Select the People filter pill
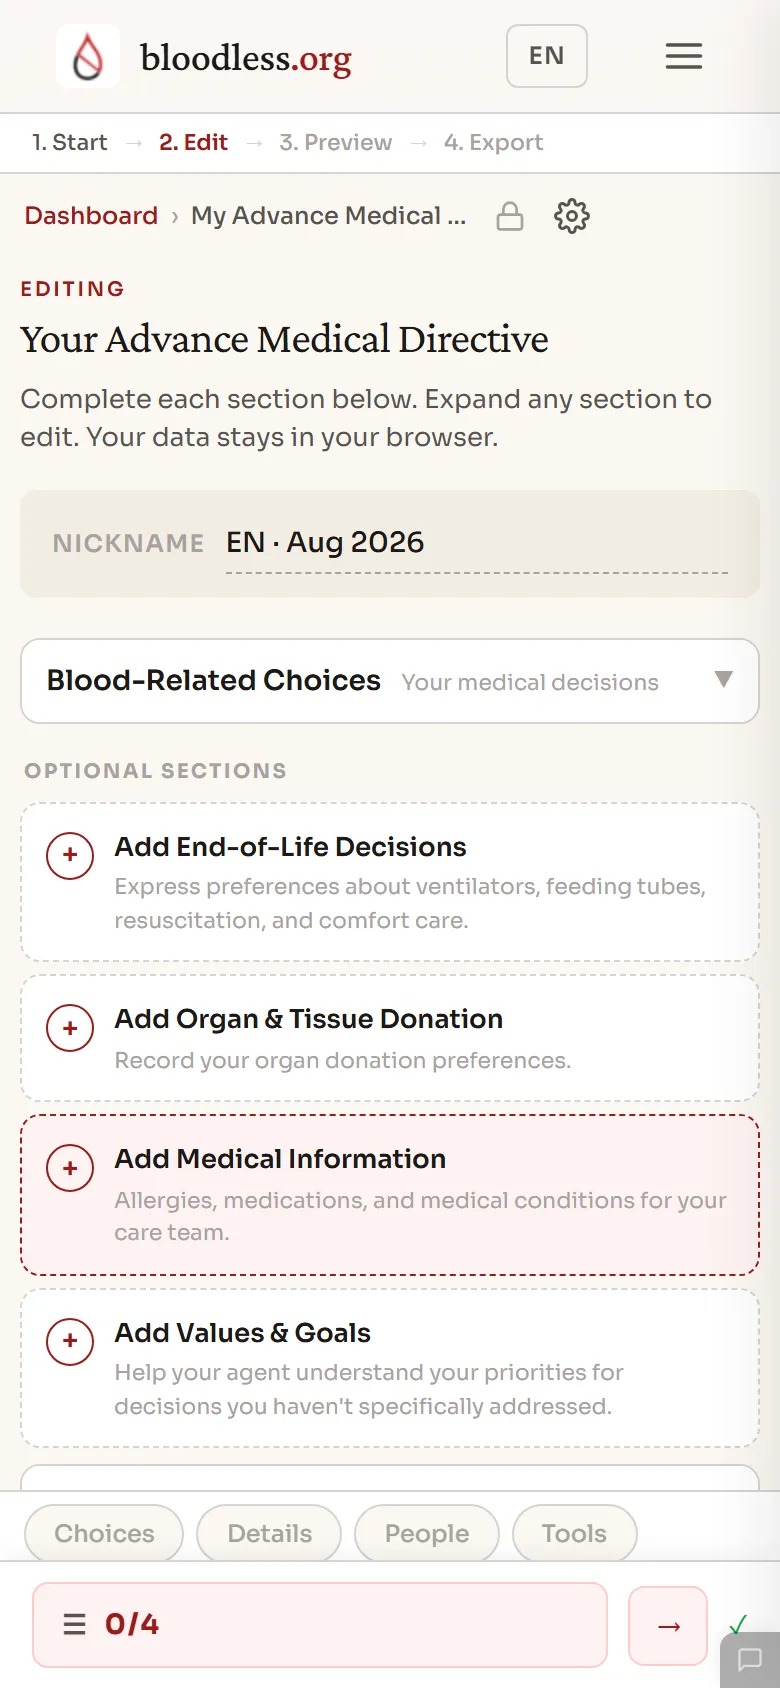 [427, 1533]
